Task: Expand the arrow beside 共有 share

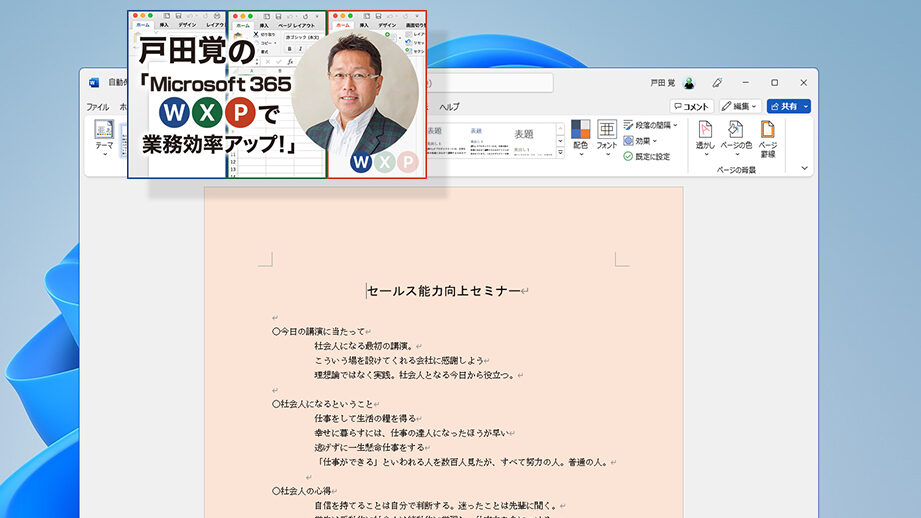Action: click(x=806, y=106)
